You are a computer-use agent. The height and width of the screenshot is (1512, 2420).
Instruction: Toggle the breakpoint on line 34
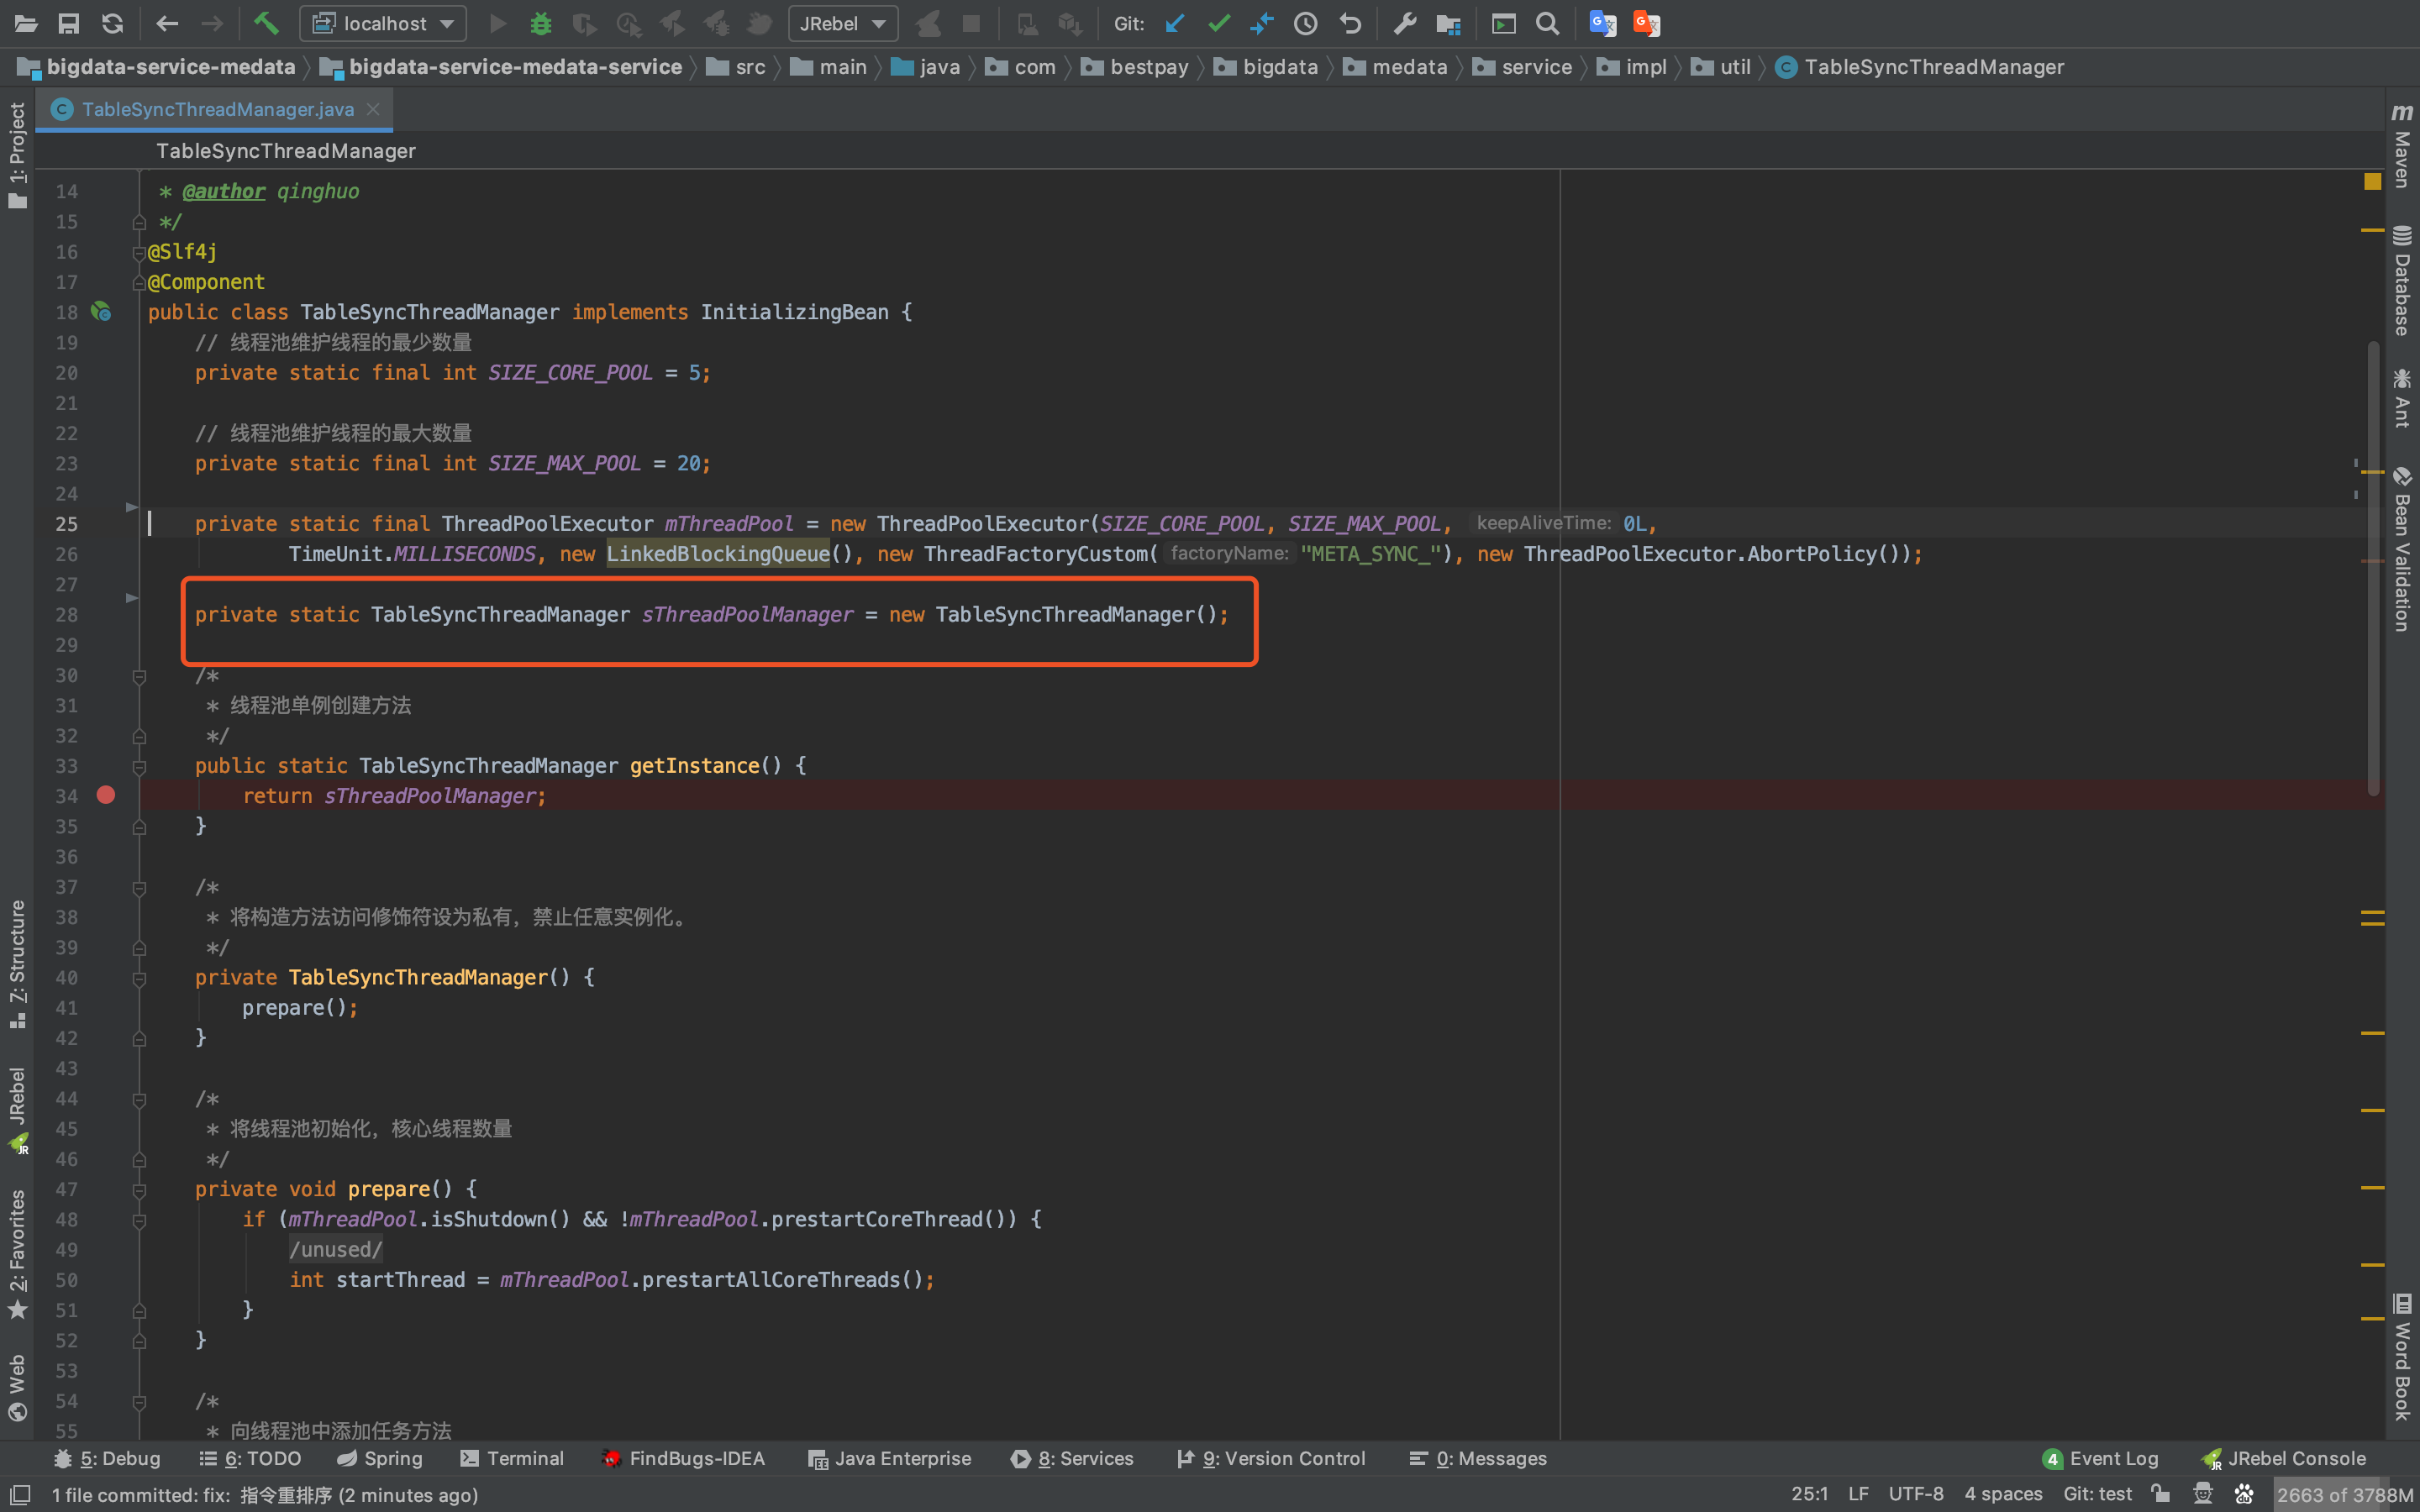pos(106,795)
